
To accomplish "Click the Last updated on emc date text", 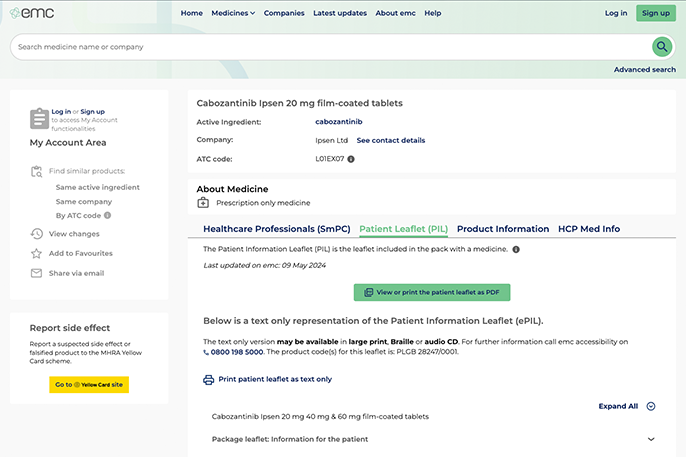I will [x=264, y=265].
